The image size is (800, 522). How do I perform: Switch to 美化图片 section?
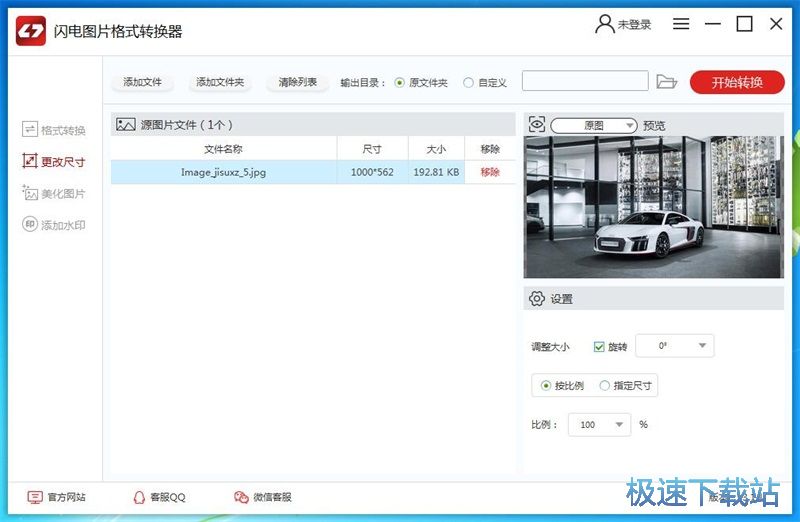click(54, 193)
